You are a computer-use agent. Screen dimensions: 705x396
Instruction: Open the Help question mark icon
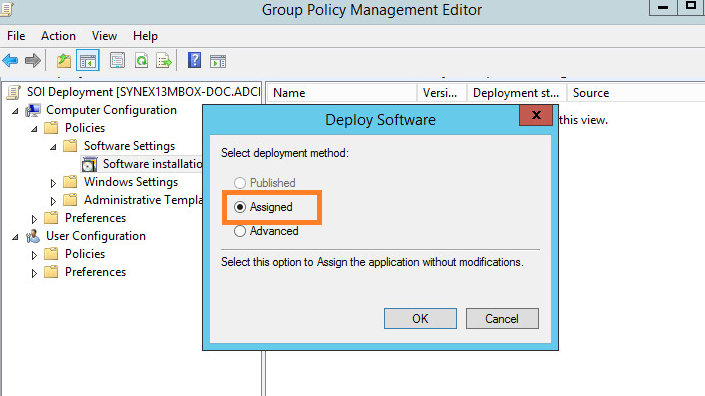[194, 60]
